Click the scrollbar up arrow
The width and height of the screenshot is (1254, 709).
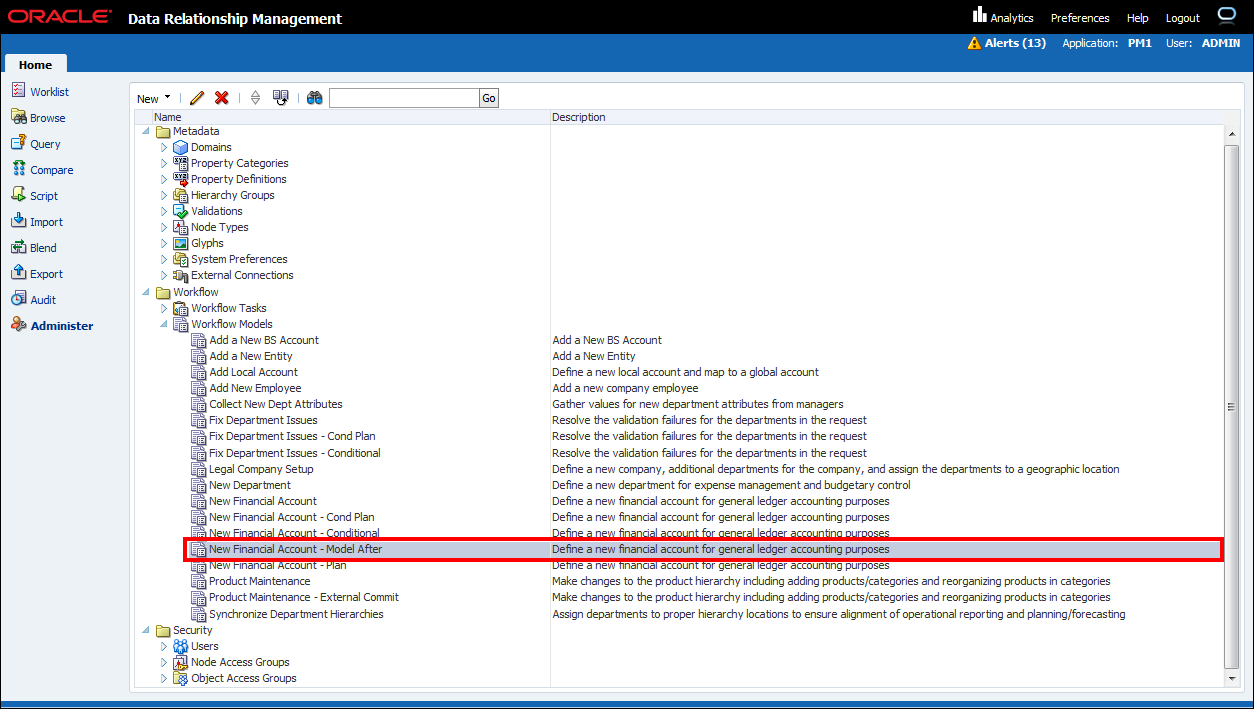click(1232, 132)
